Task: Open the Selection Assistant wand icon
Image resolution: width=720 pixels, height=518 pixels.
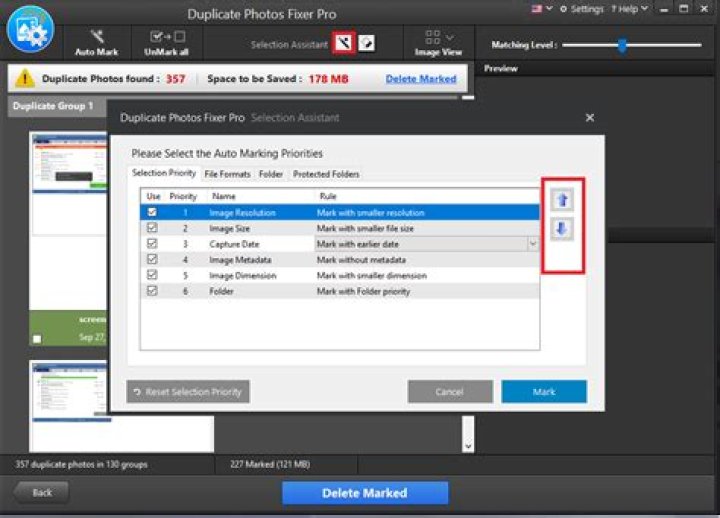Action: coord(344,43)
